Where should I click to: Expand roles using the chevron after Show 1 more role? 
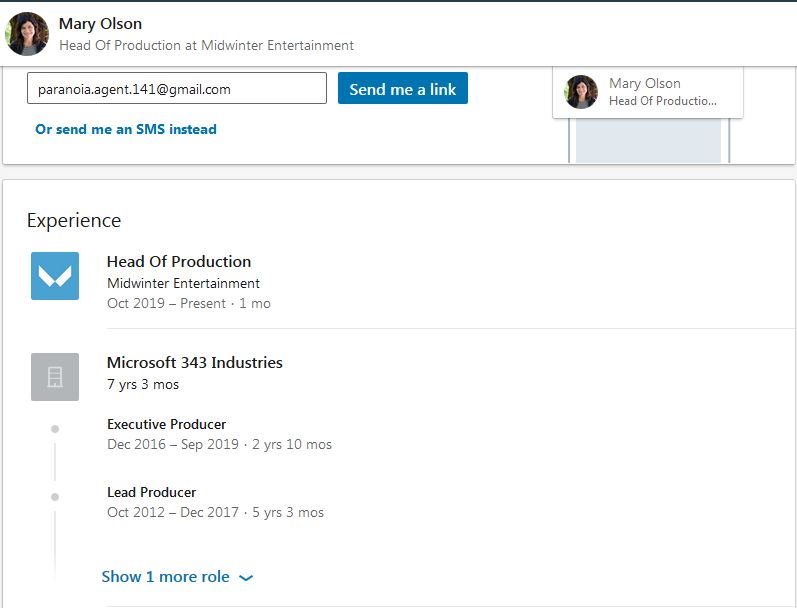click(x=247, y=578)
